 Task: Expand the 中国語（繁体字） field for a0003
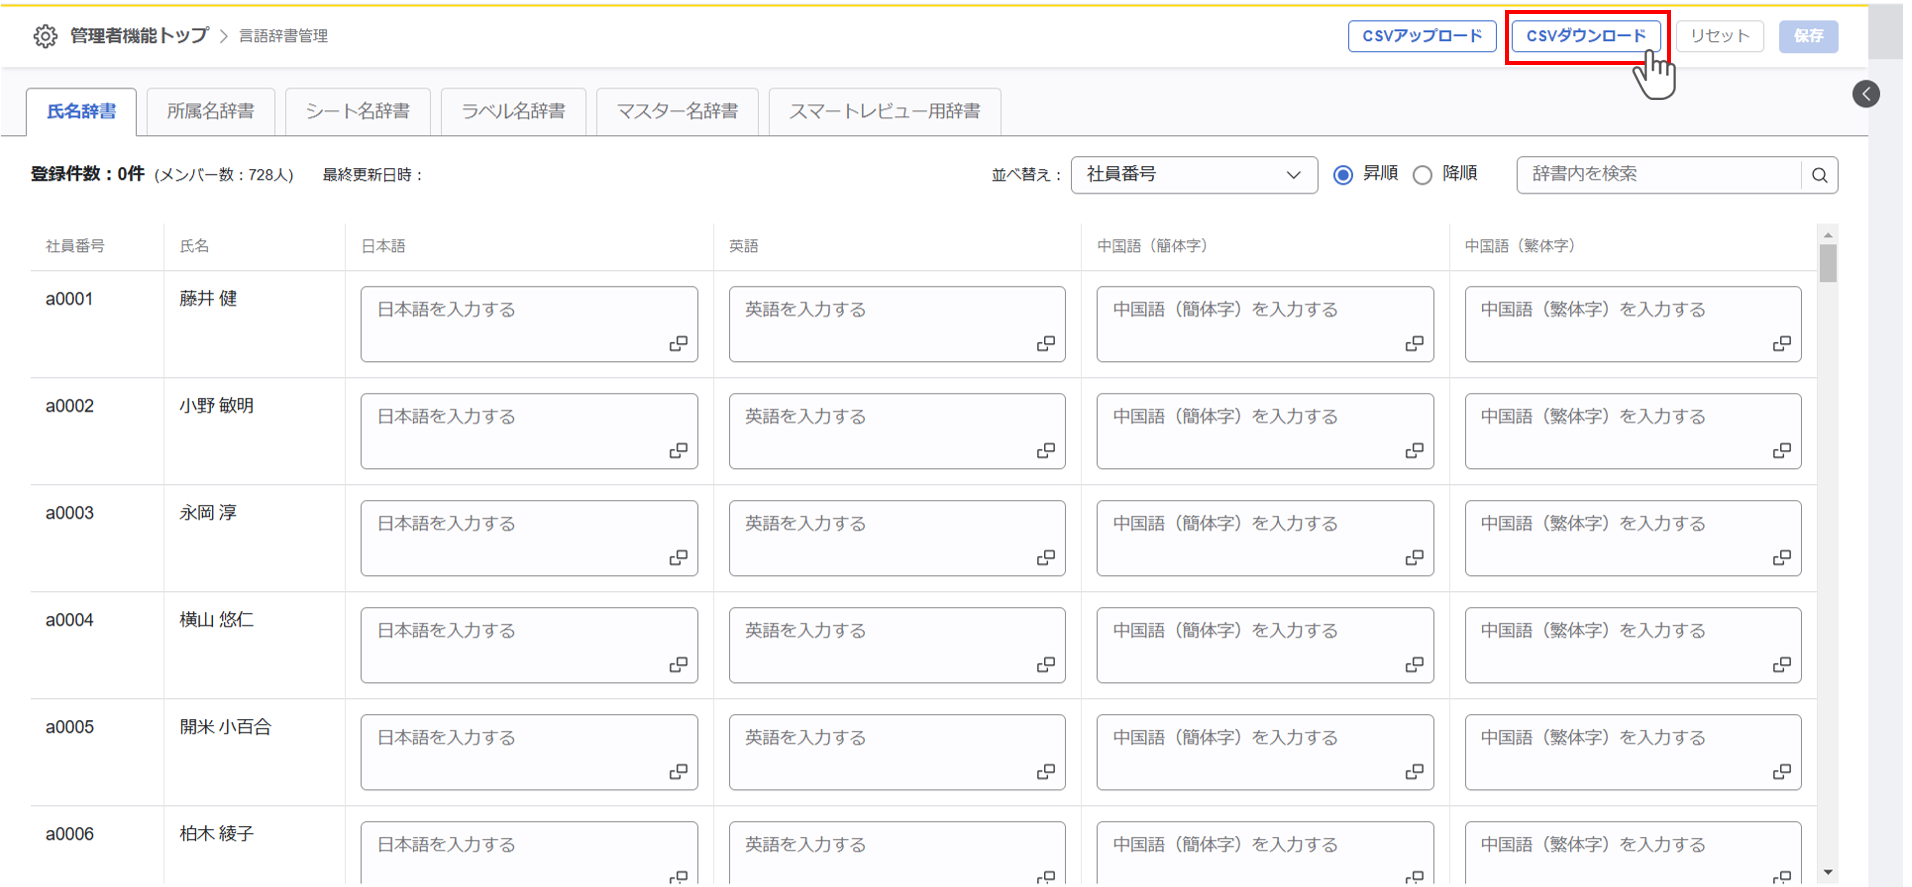pyautogui.click(x=1782, y=557)
